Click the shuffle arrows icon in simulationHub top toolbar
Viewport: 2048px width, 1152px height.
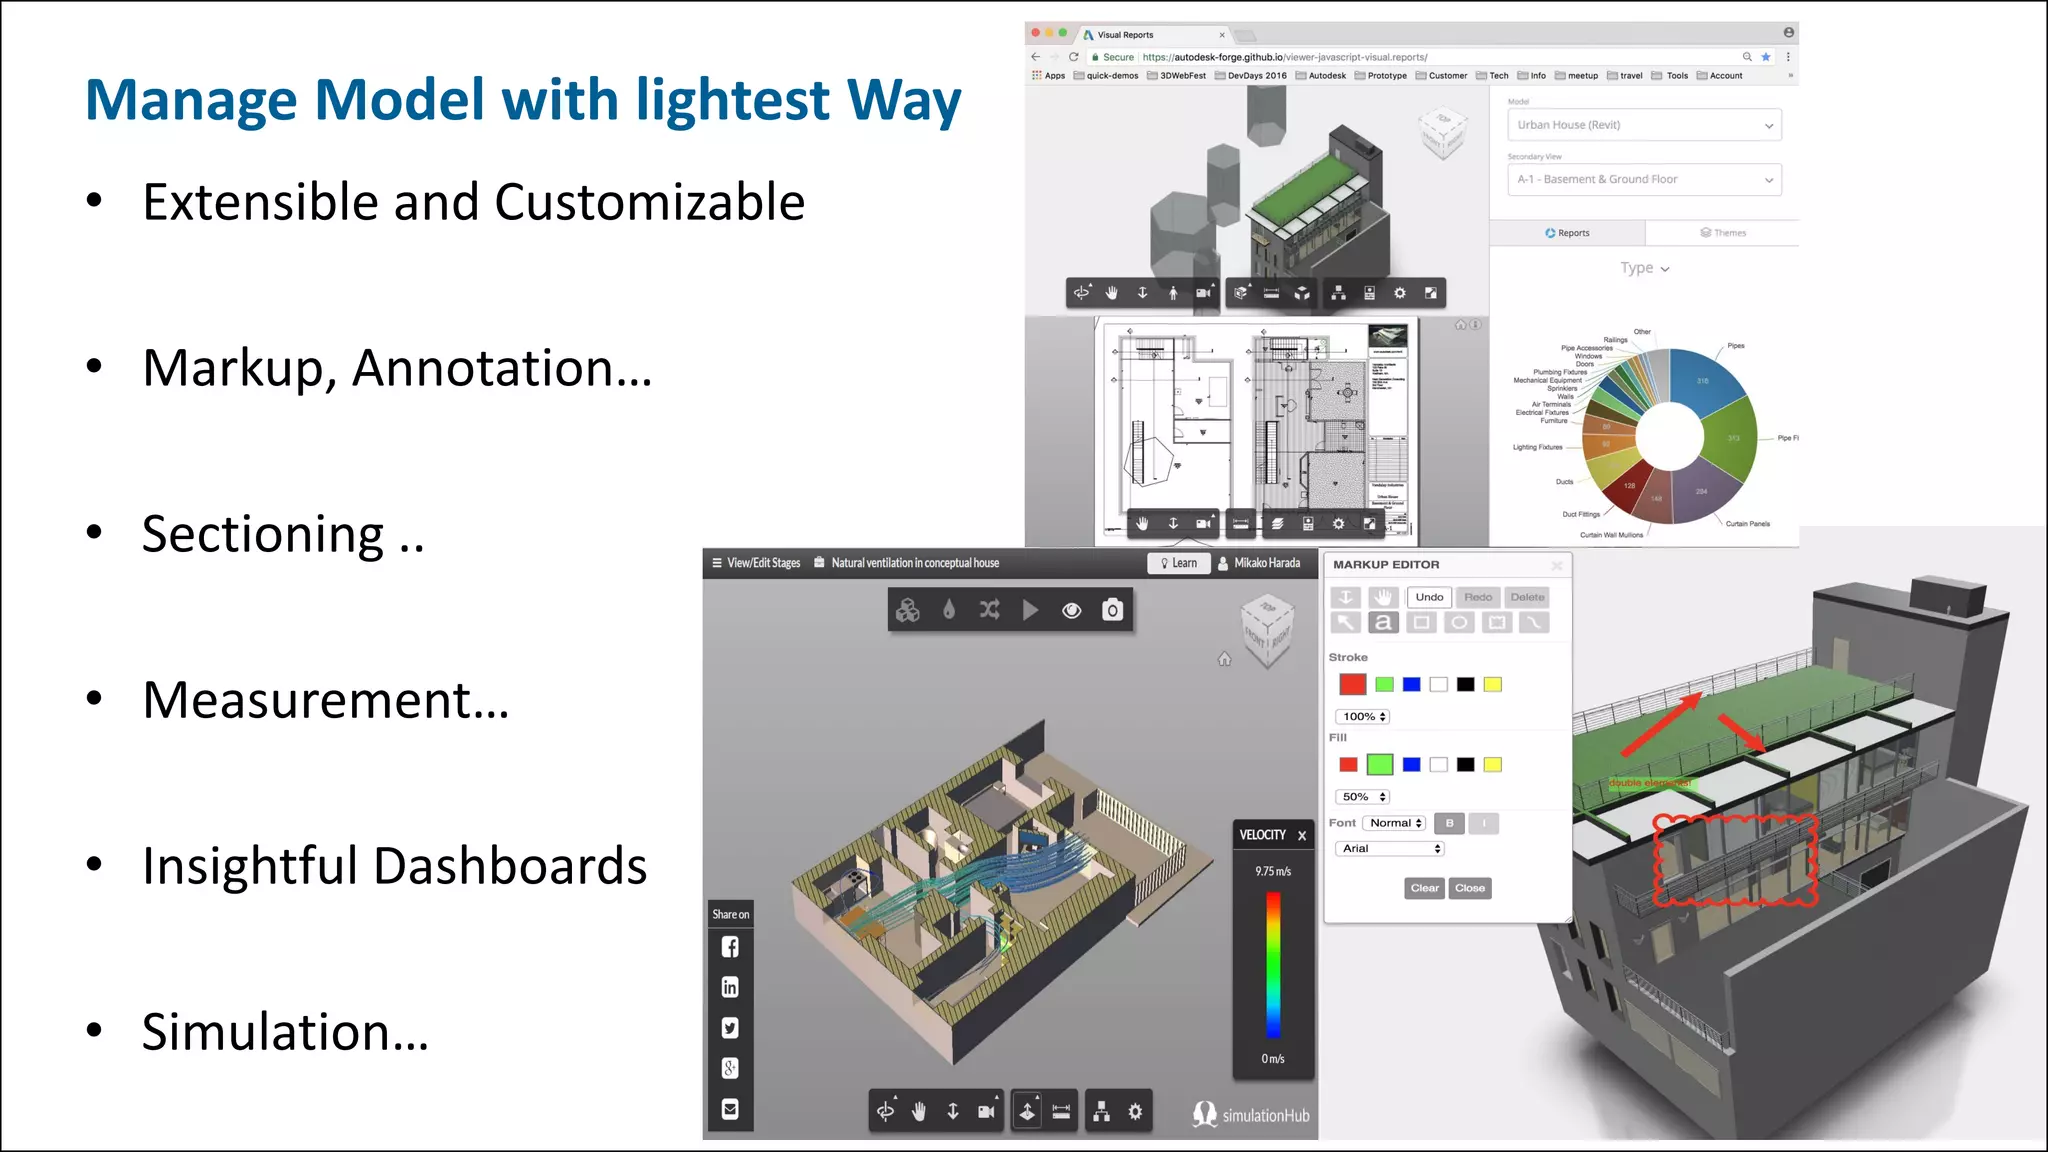(x=989, y=610)
